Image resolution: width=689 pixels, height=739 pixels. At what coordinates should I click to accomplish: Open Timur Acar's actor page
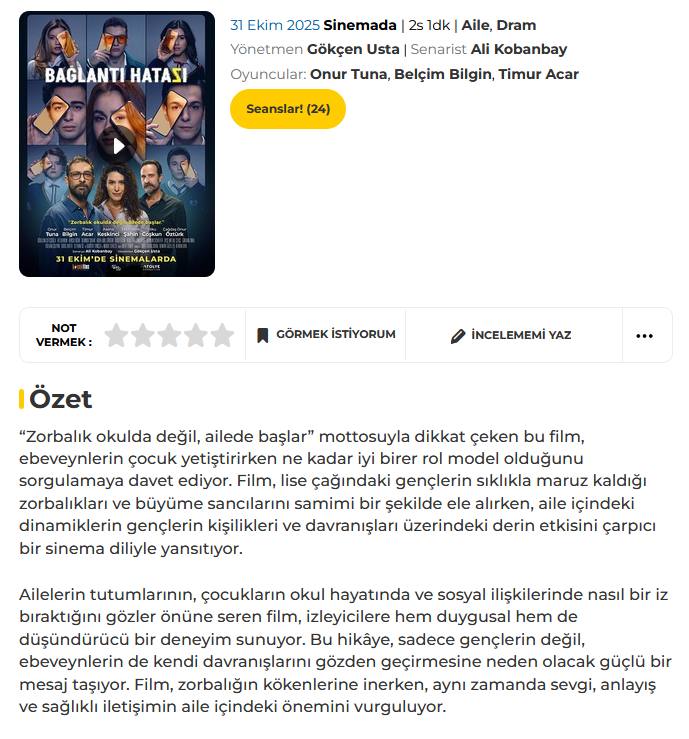pyautogui.click(x=538, y=74)
